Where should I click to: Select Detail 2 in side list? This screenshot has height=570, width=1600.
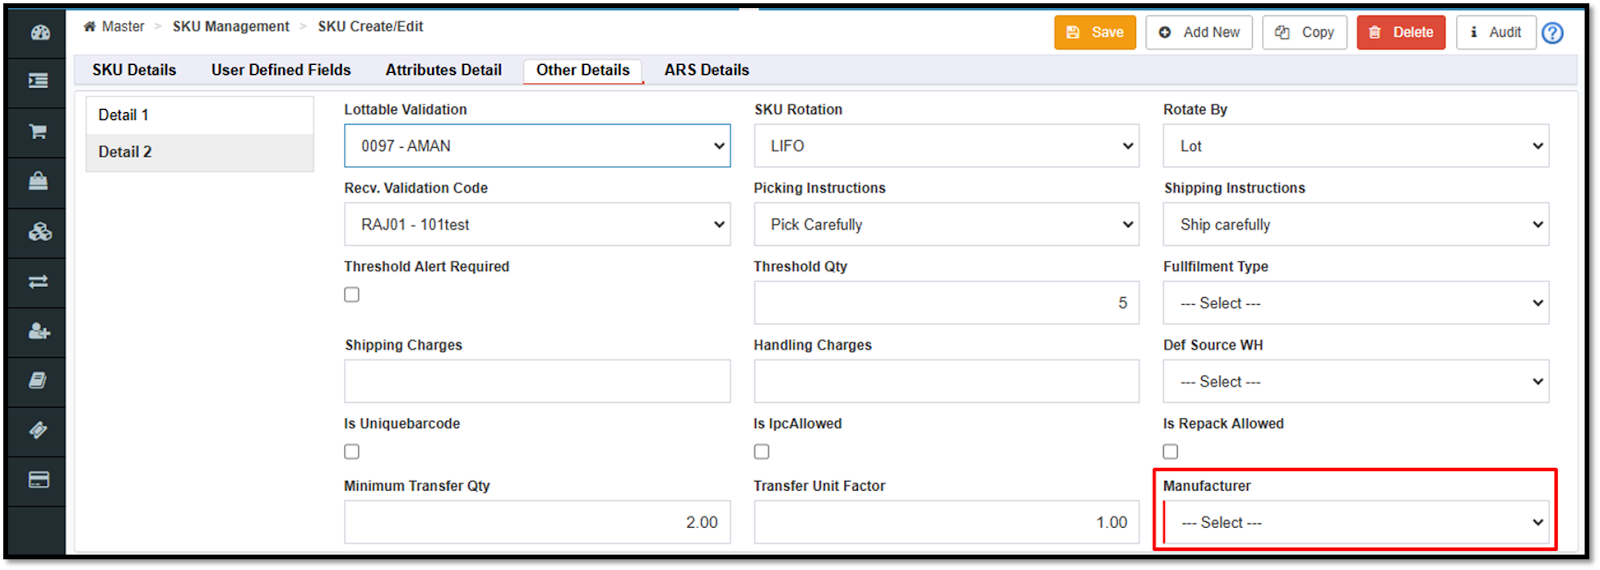click(x=200, y=152)
